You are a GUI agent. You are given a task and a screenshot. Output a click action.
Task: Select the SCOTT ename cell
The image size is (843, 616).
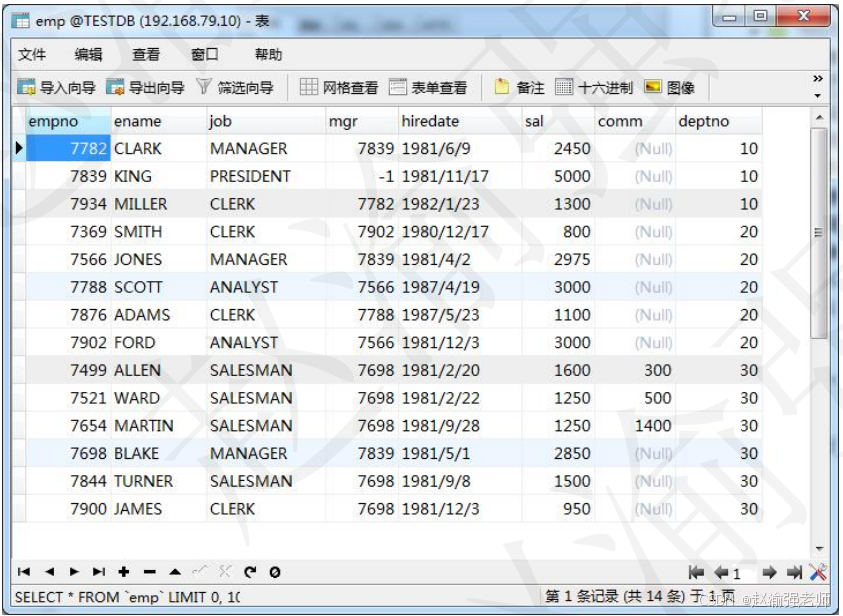click(x=159, y=287)
